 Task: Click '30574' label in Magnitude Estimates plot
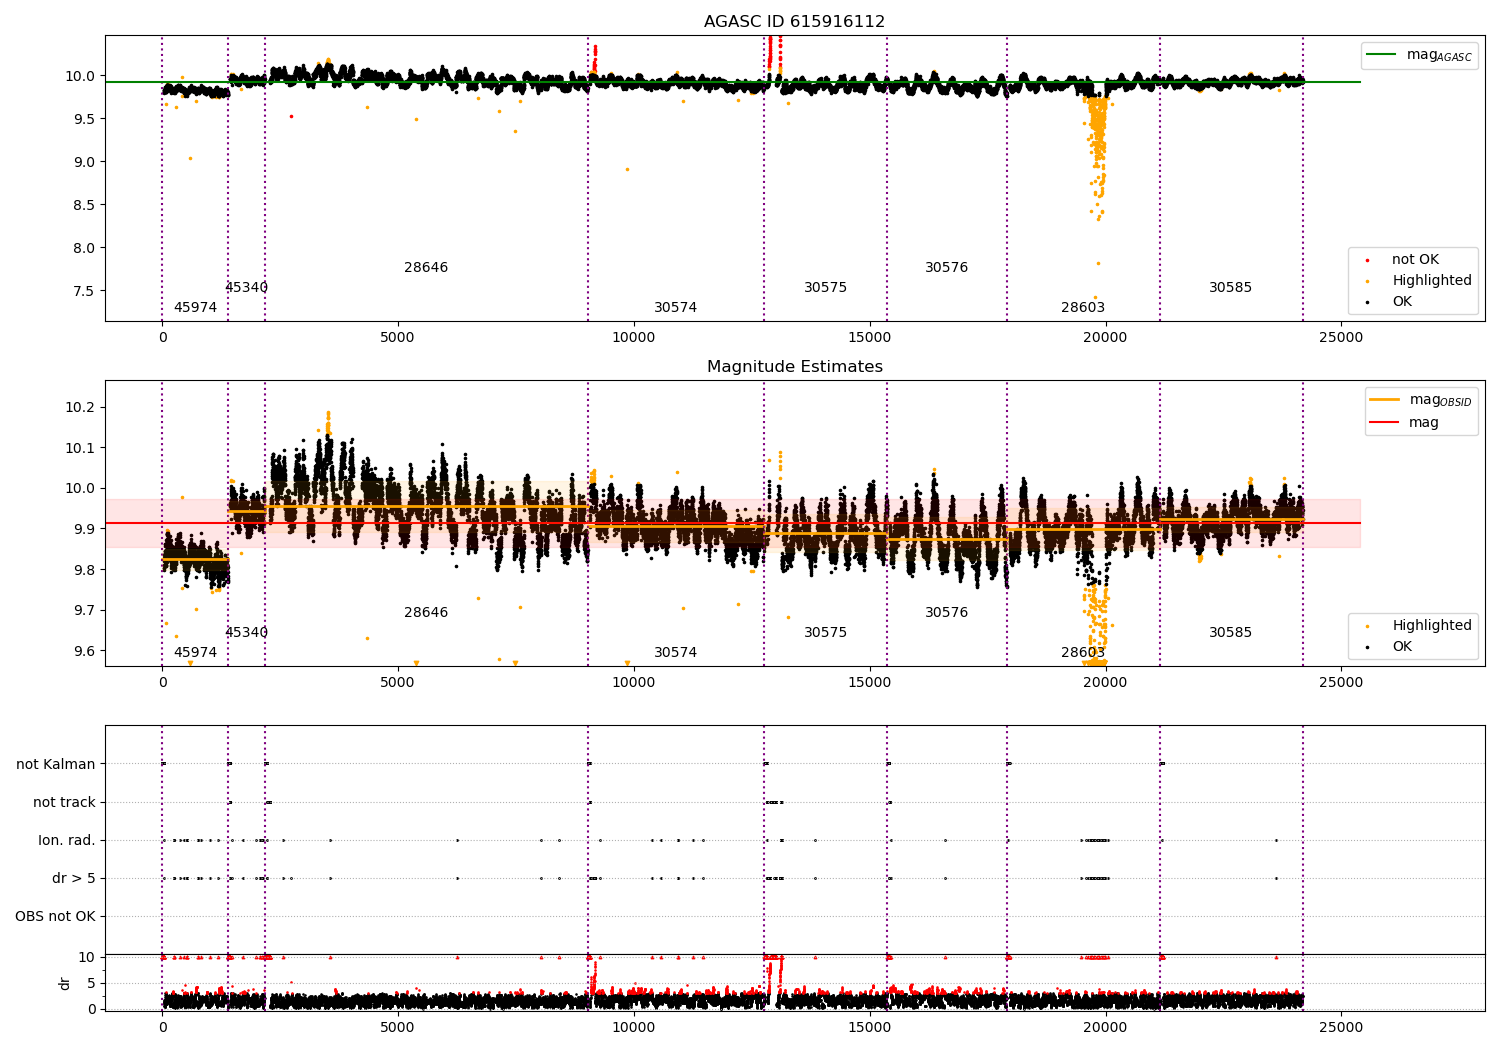point(676,653)
